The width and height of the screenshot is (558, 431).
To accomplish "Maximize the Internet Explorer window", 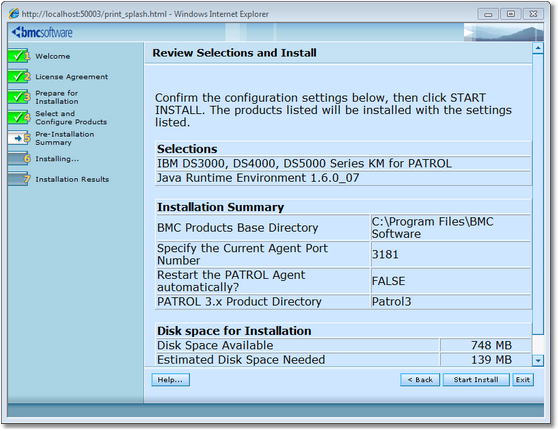I will tap(511, 14).
